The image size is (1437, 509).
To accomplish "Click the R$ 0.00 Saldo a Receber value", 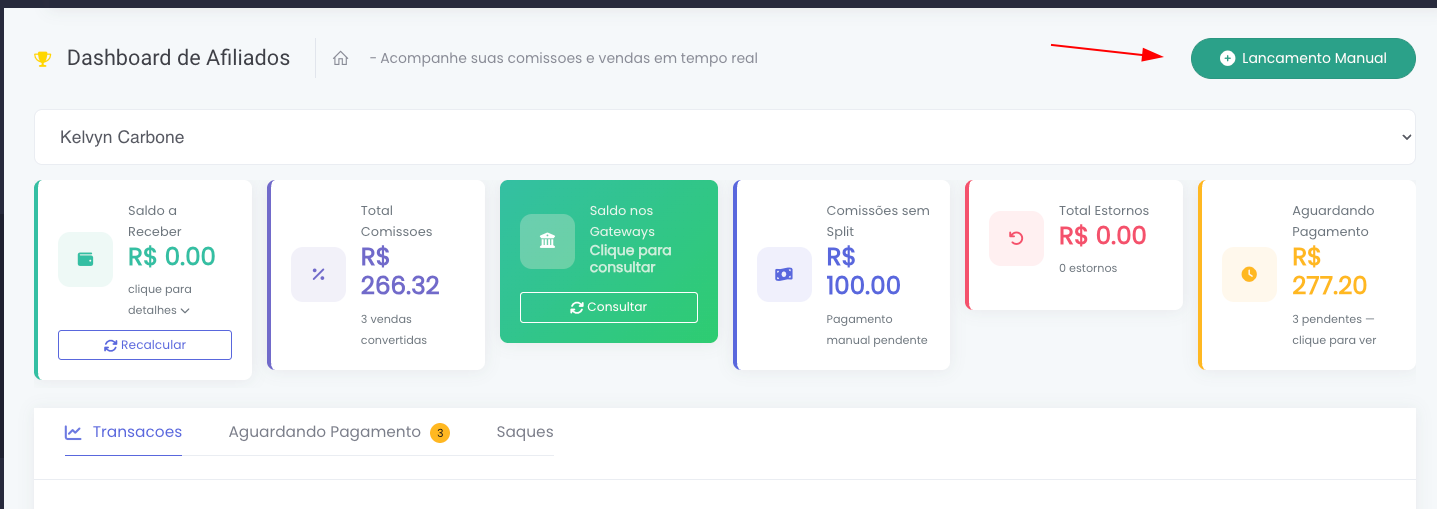I will click(172, 257).
